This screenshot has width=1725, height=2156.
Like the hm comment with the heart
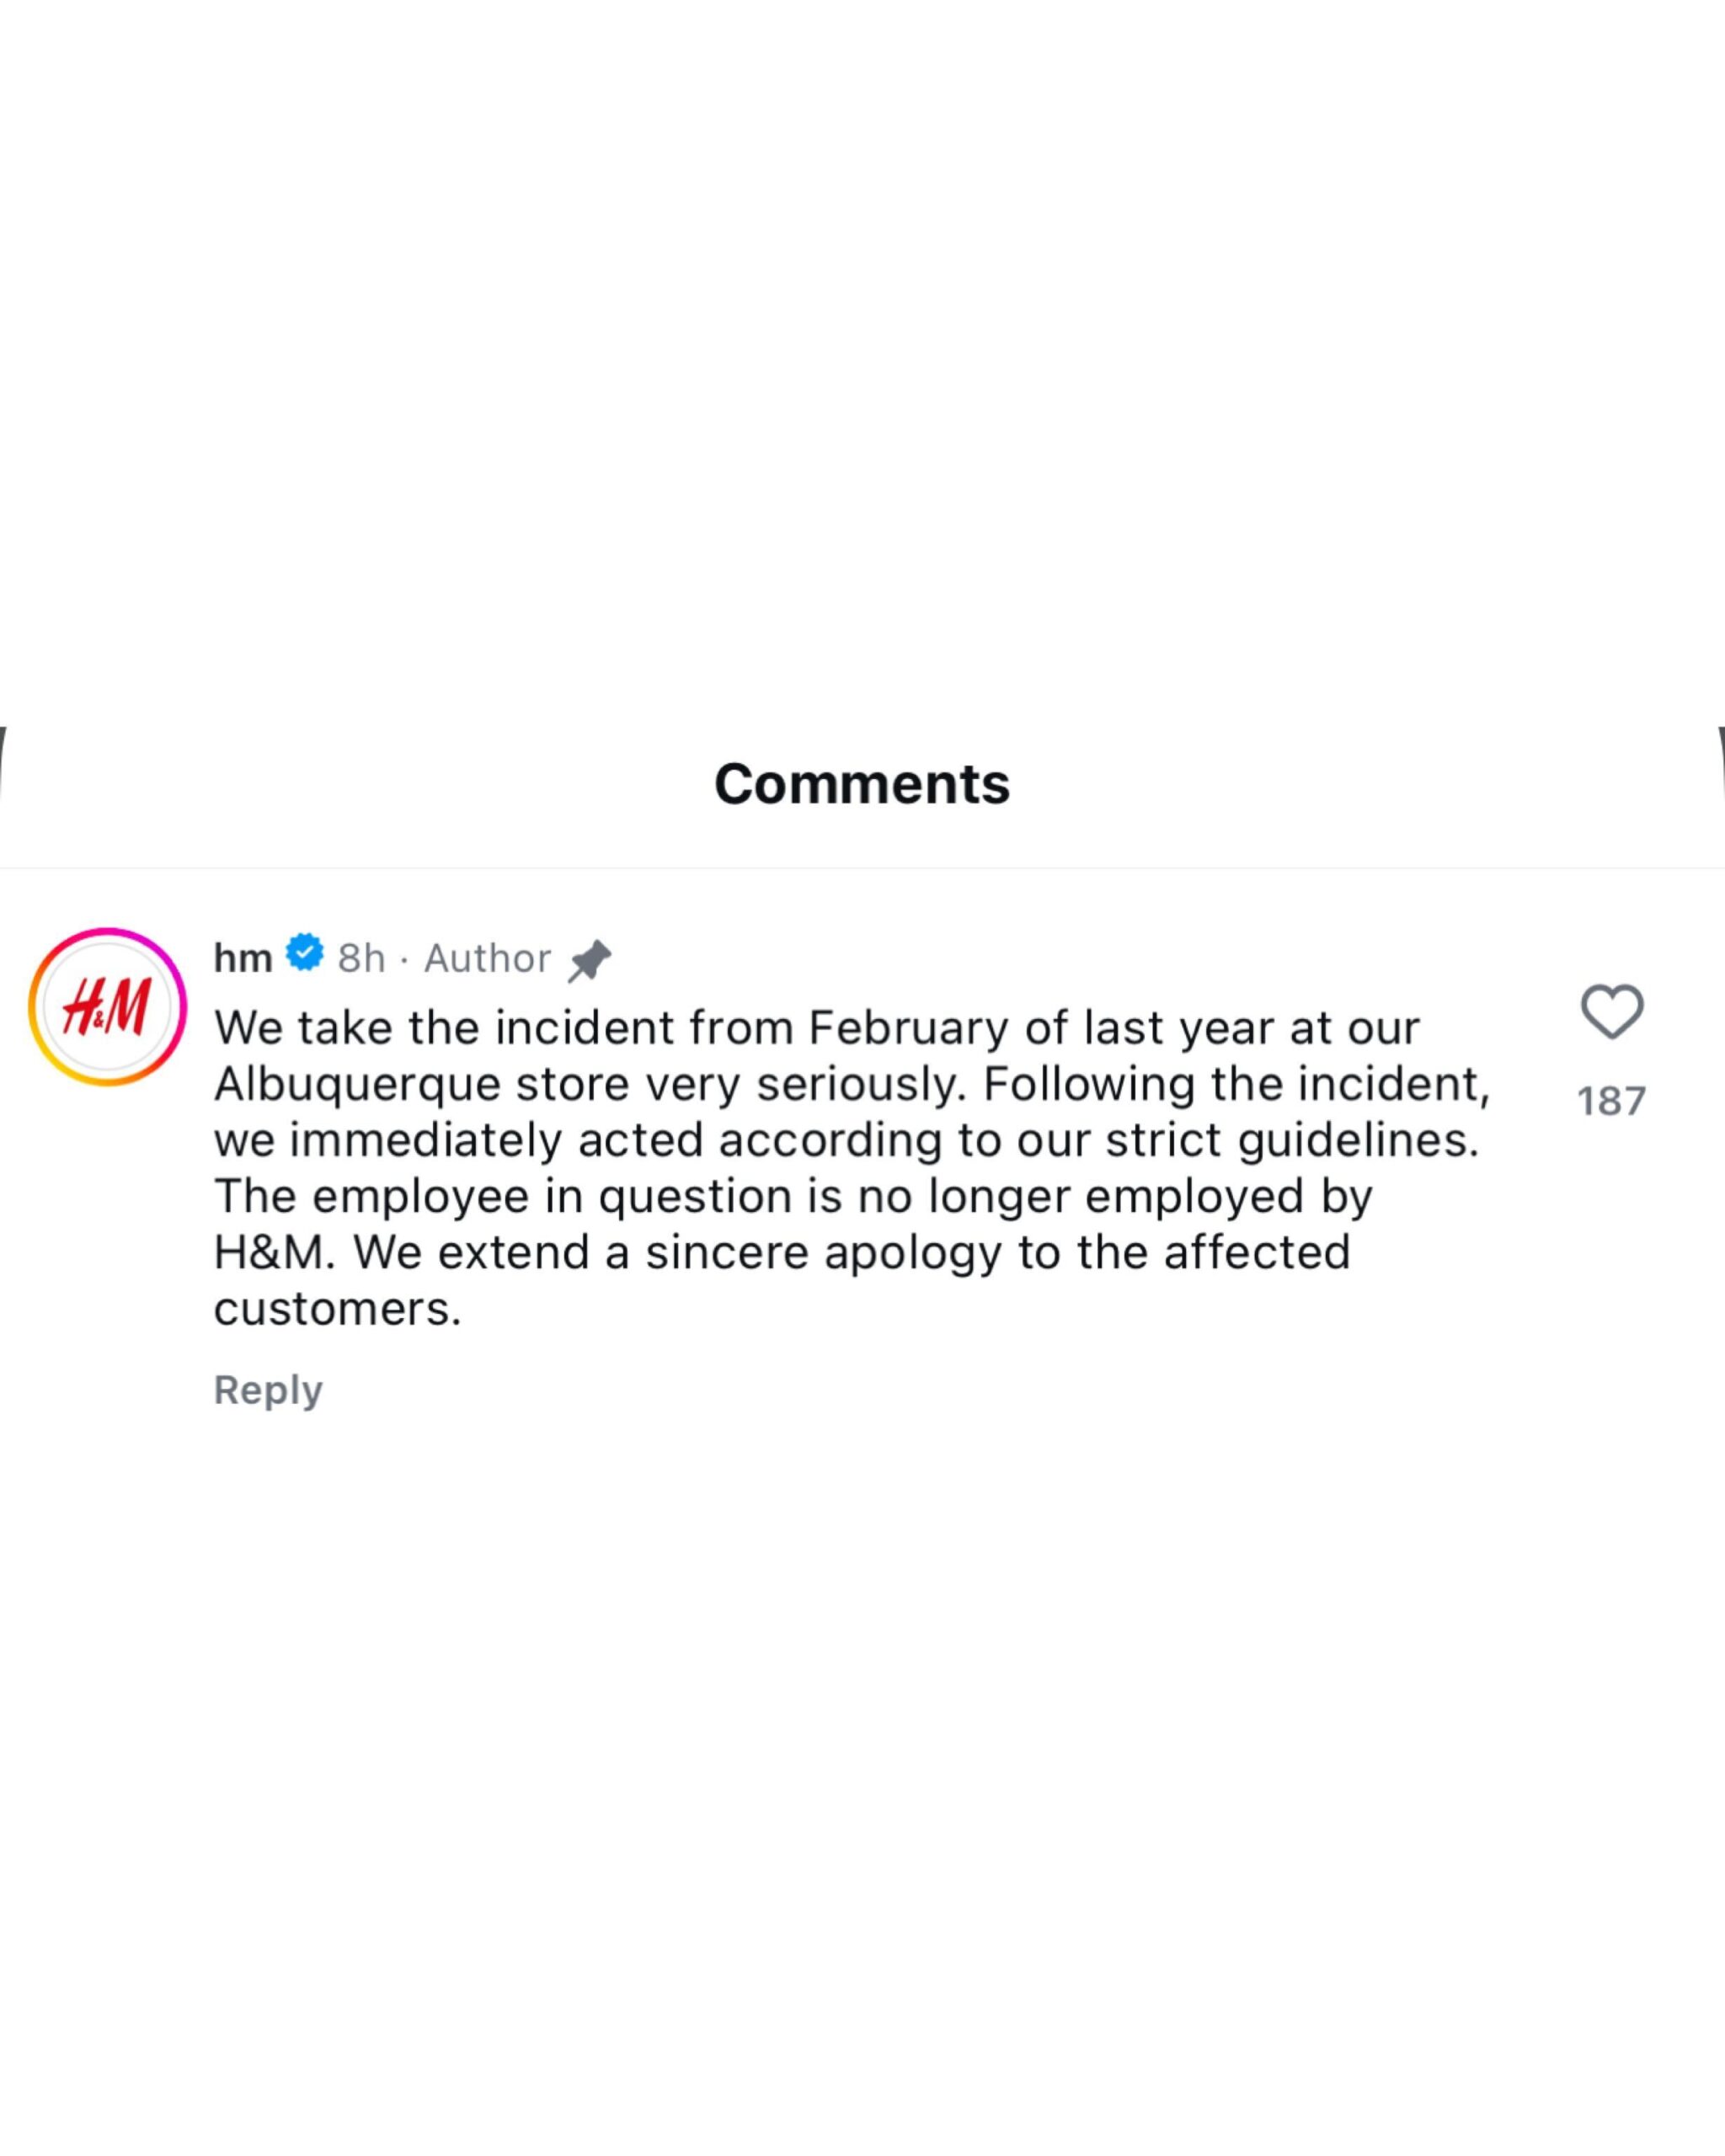click(x=1611, y=1011)
